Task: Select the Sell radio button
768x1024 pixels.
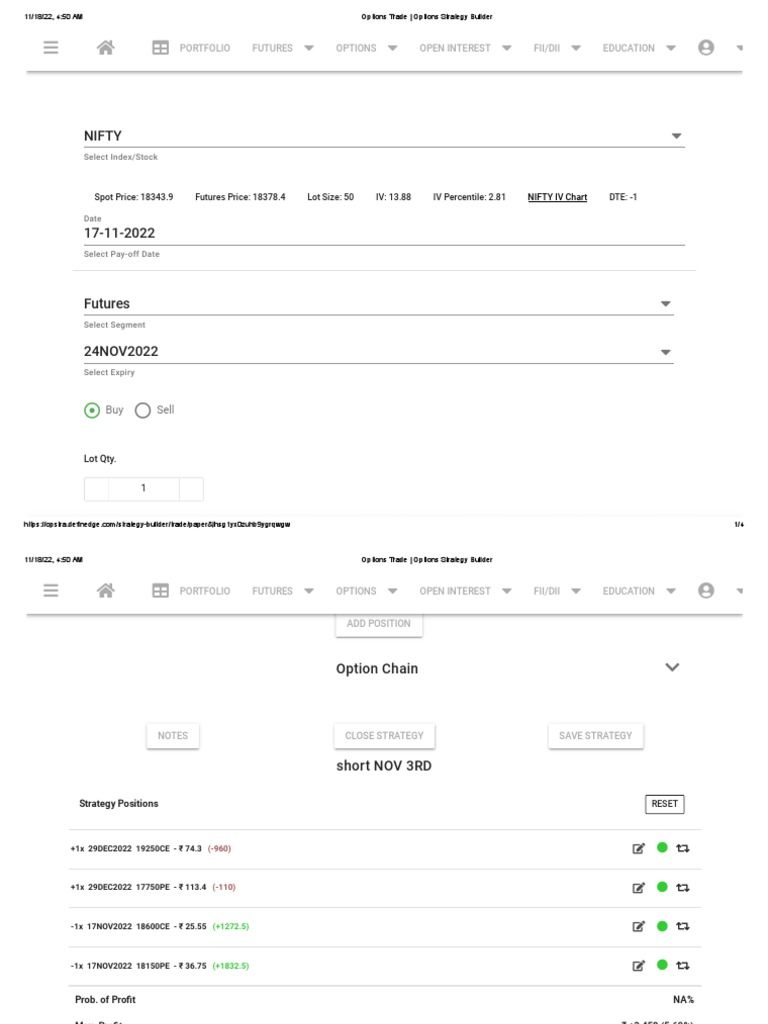Action: point(143,410)
